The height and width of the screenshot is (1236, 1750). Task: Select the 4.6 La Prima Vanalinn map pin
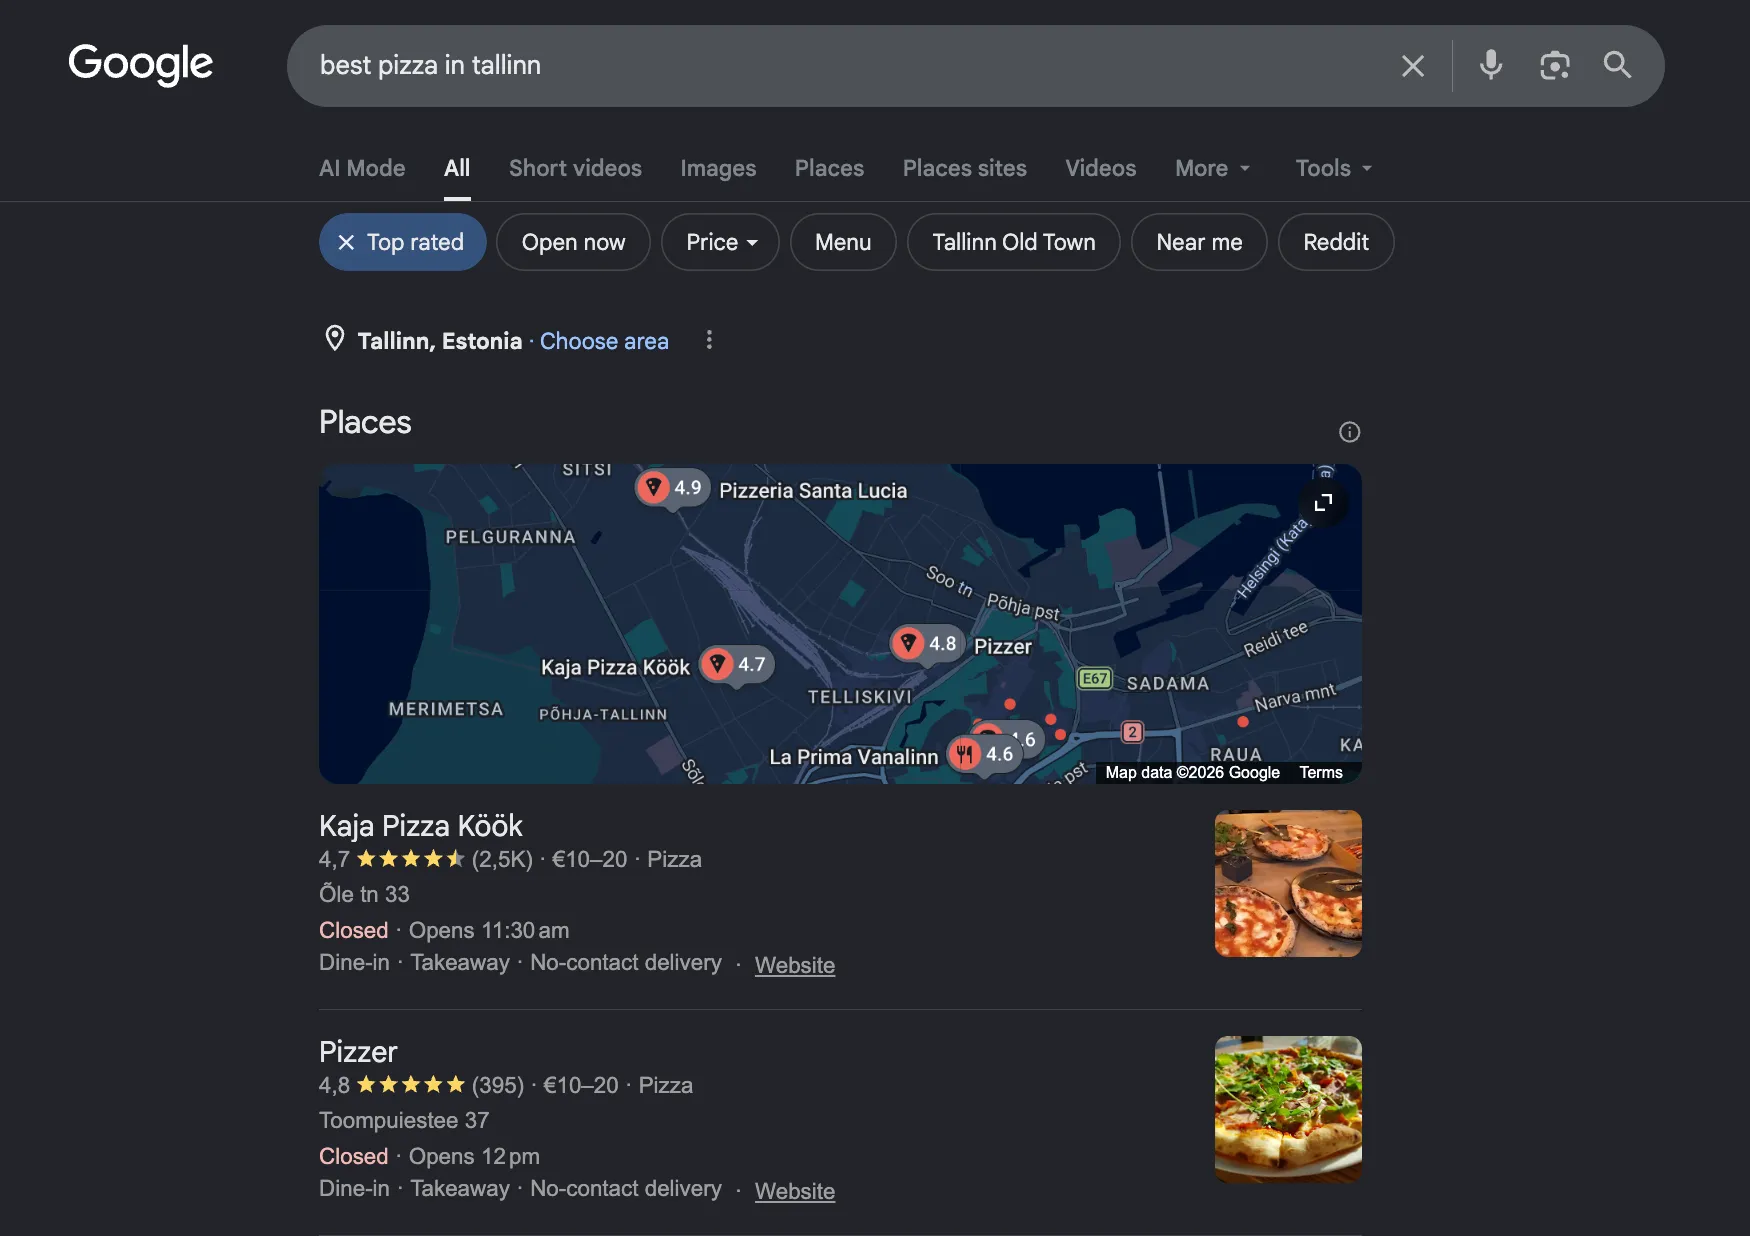point(984,754)
